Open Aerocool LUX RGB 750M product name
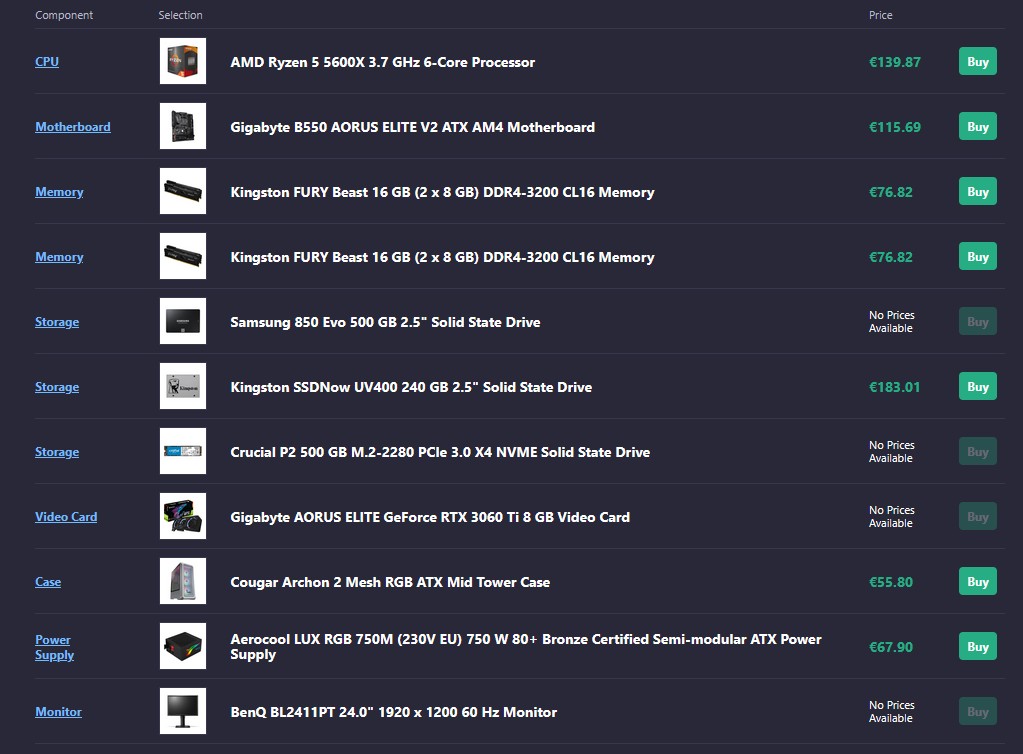This screenshot has width=1023, height=754. 526,646
